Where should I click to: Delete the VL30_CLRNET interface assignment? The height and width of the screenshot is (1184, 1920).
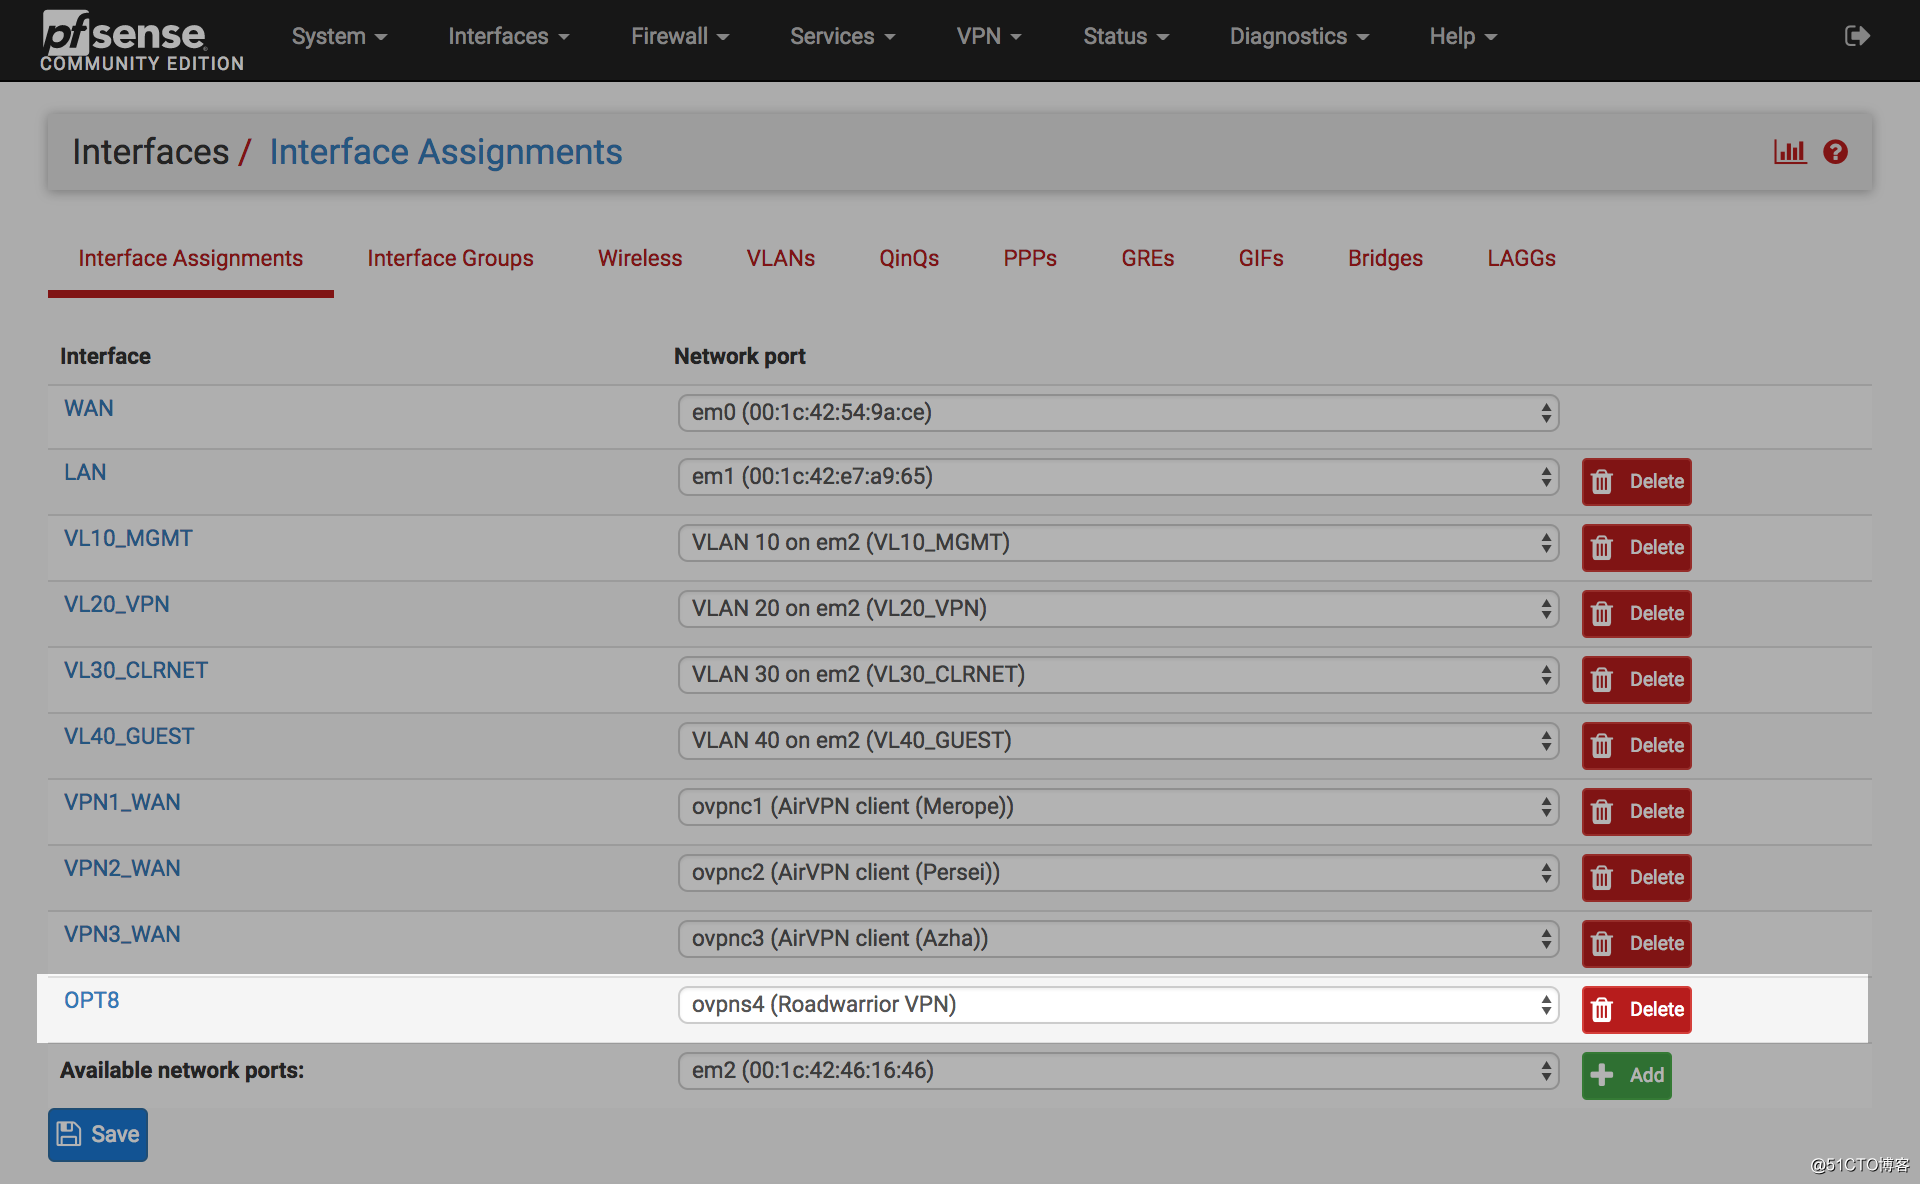[1636, 679]
